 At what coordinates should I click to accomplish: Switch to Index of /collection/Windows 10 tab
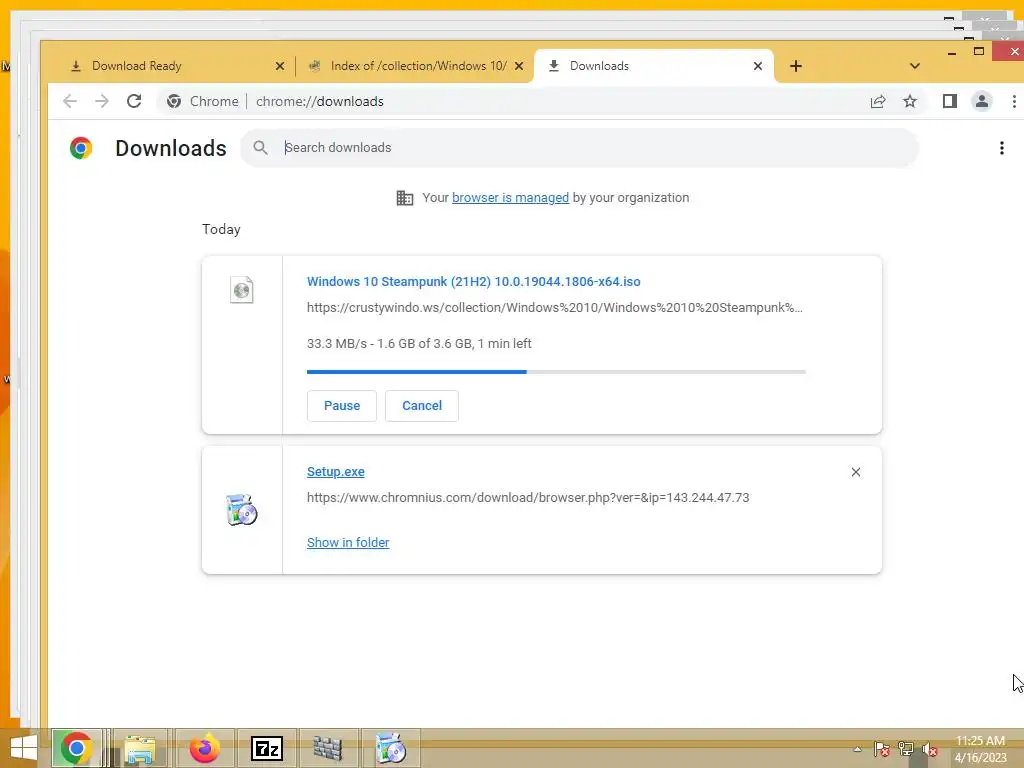[416, 66]
